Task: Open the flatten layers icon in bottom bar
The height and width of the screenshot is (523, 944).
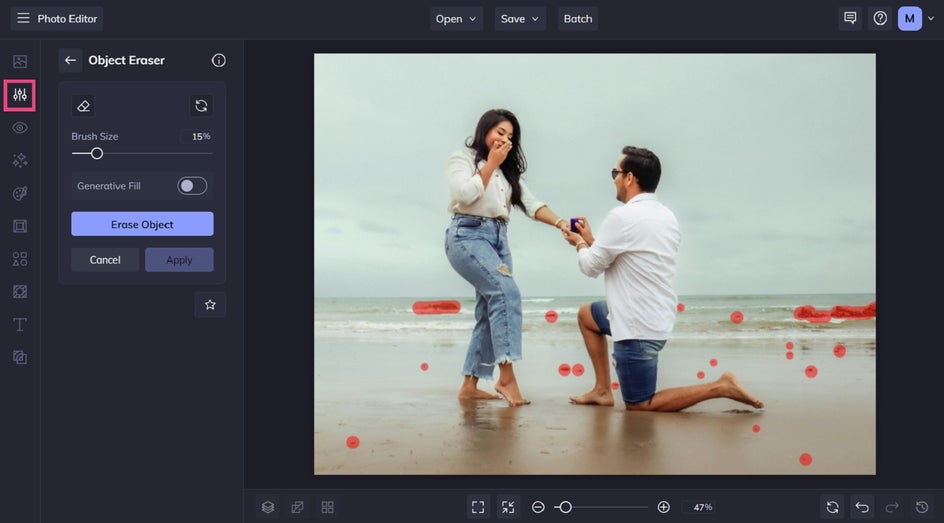Action: 297,507
